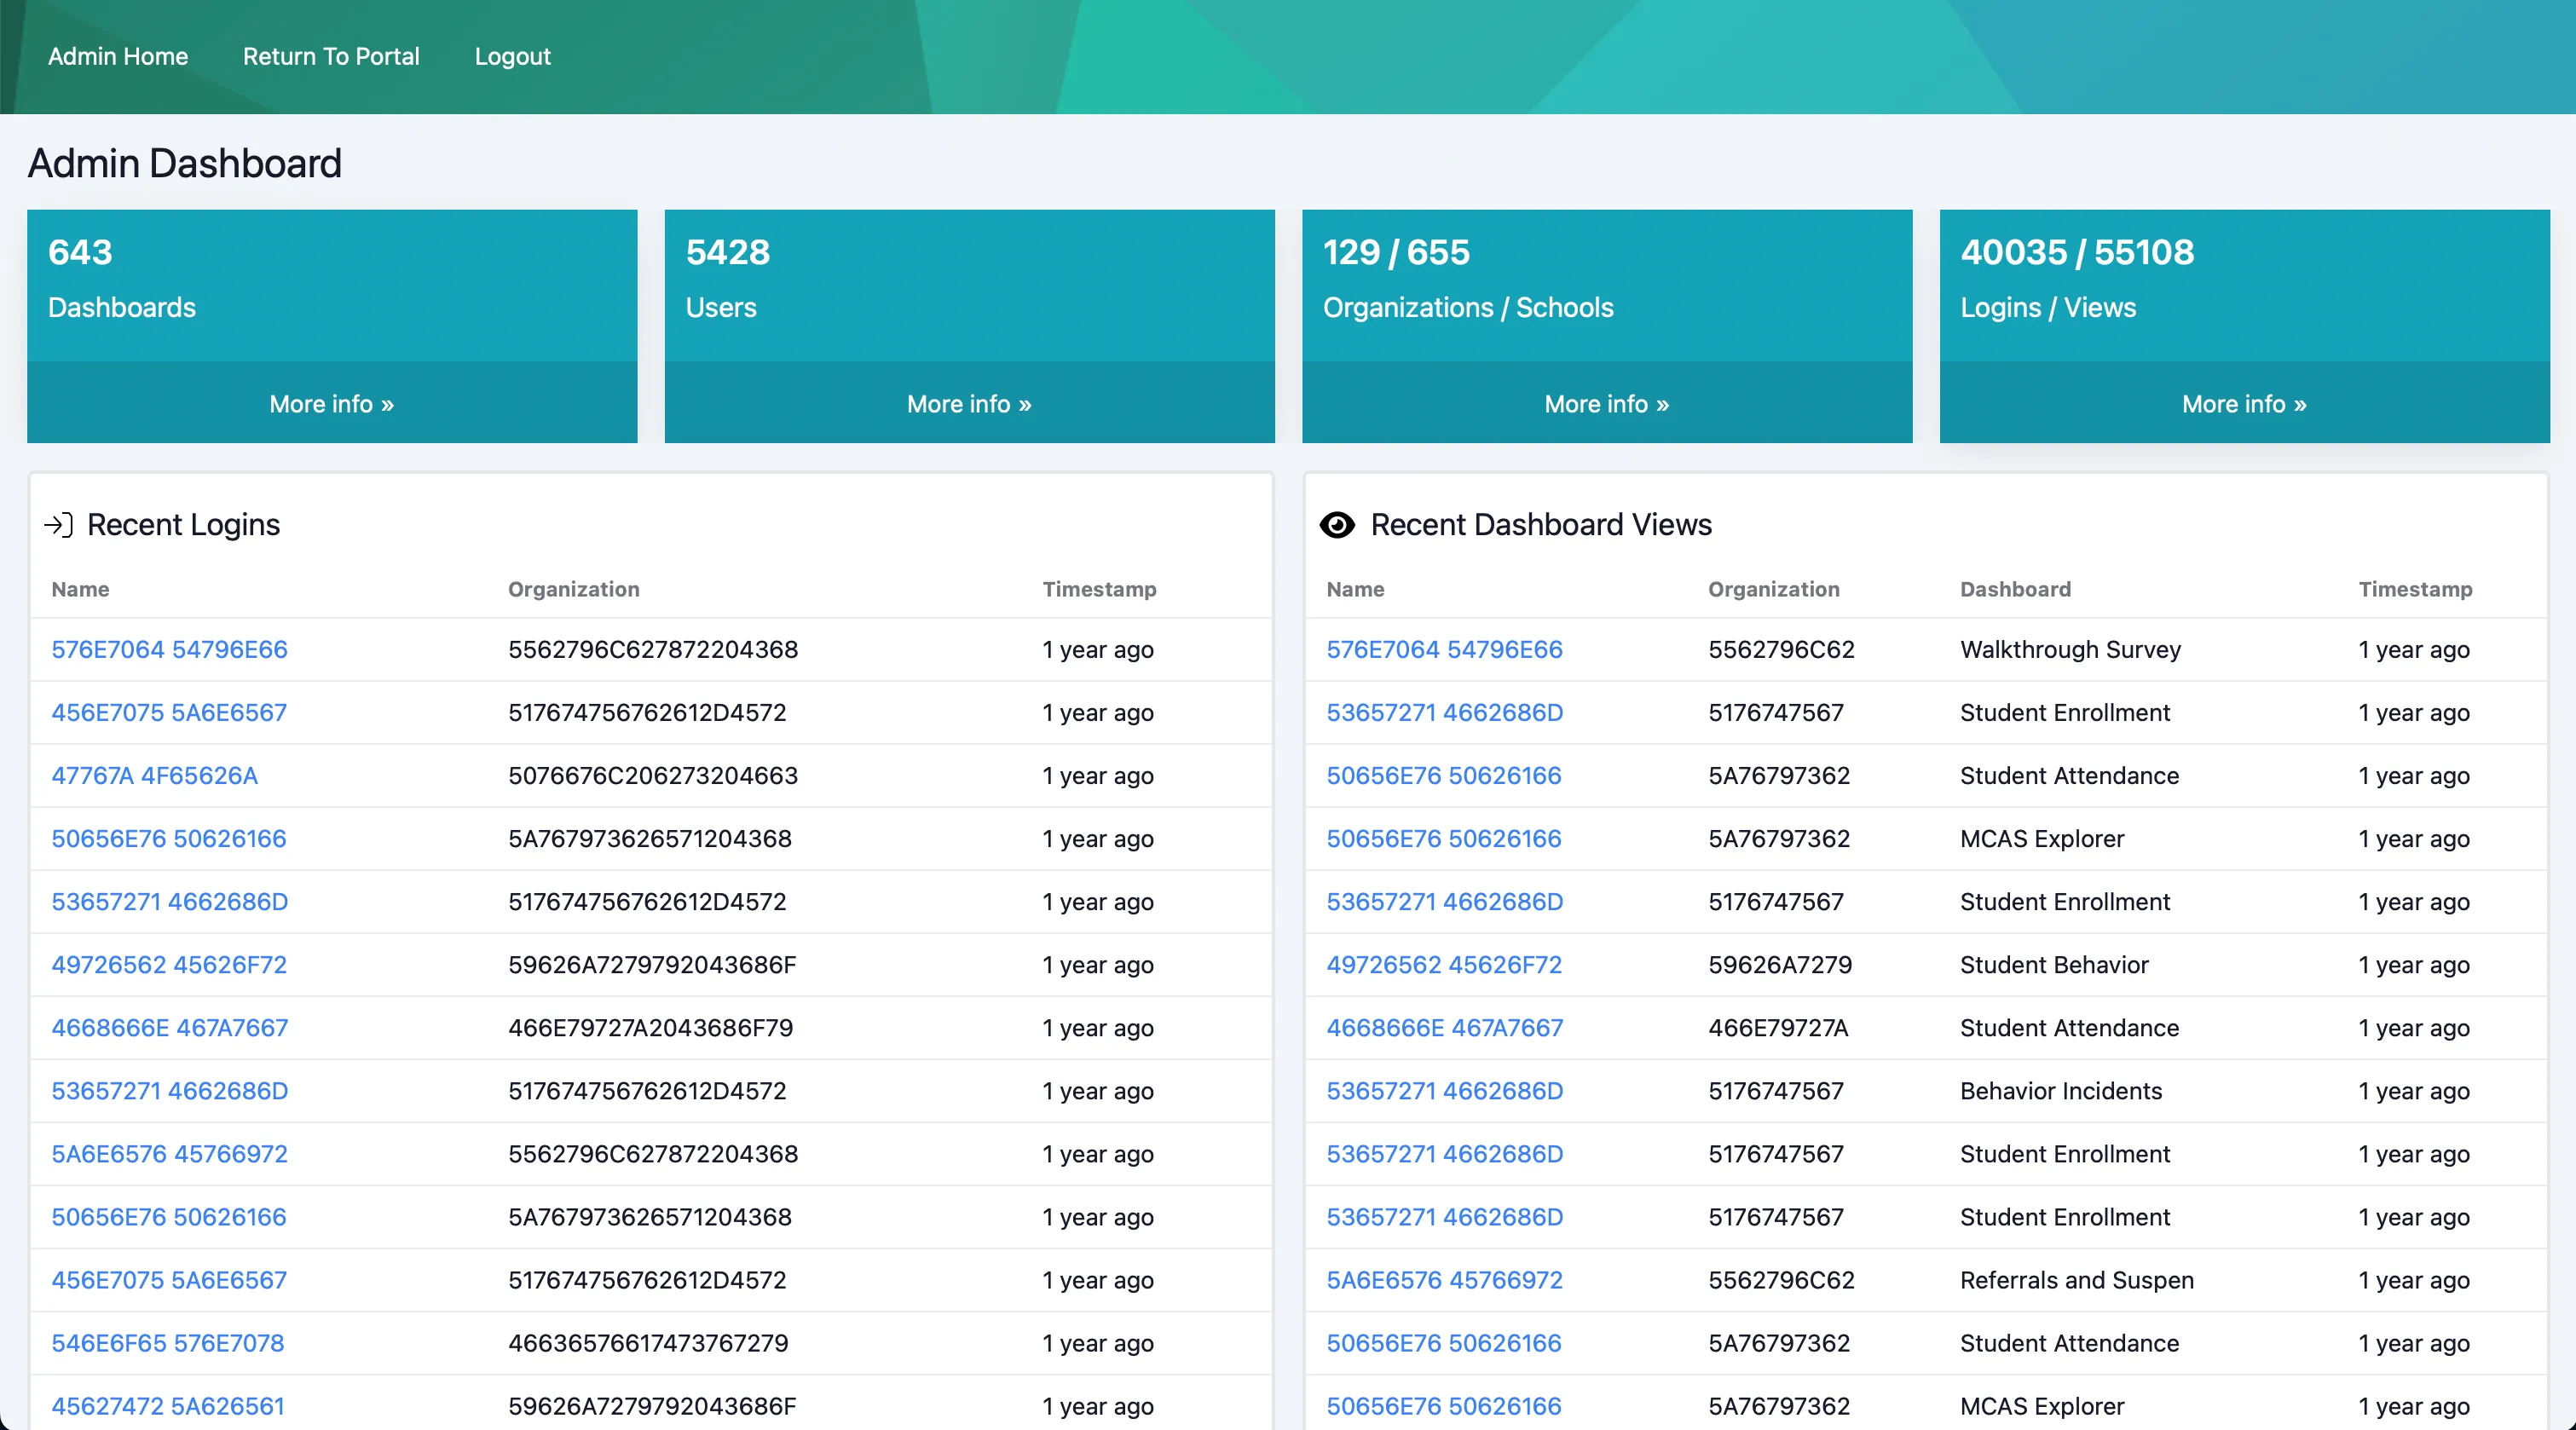2576x1430 pixels.
Task: Open the user on the Student Behavior view row
Action: click(1443, 965)
